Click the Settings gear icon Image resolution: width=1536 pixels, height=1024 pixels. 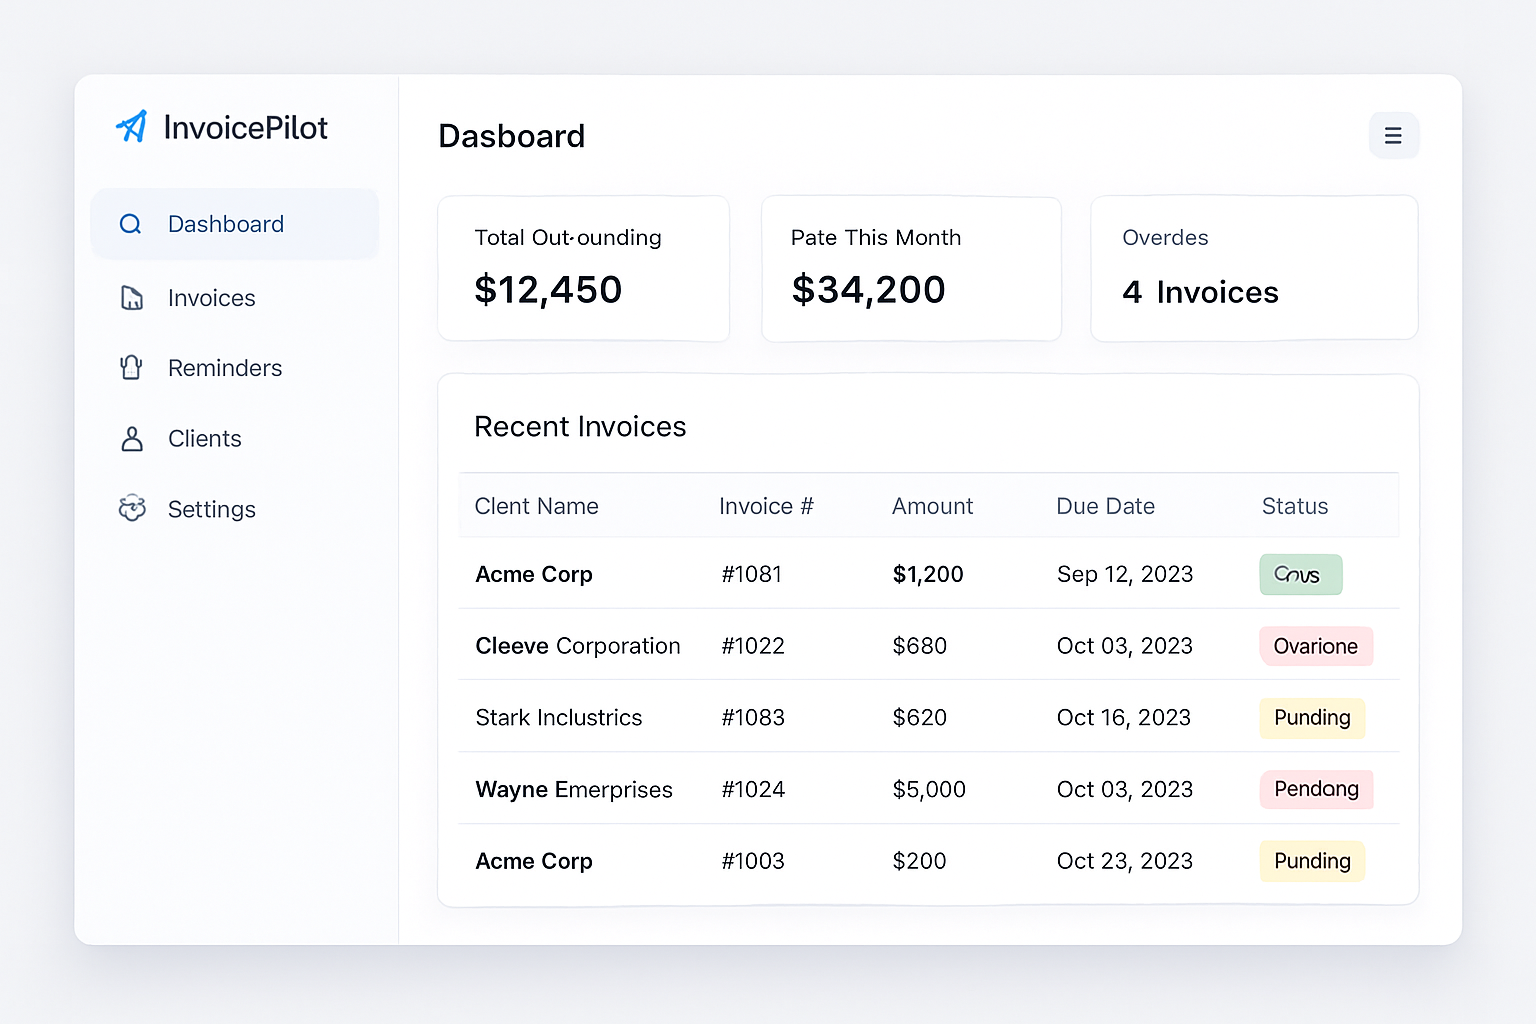(131, 509)
